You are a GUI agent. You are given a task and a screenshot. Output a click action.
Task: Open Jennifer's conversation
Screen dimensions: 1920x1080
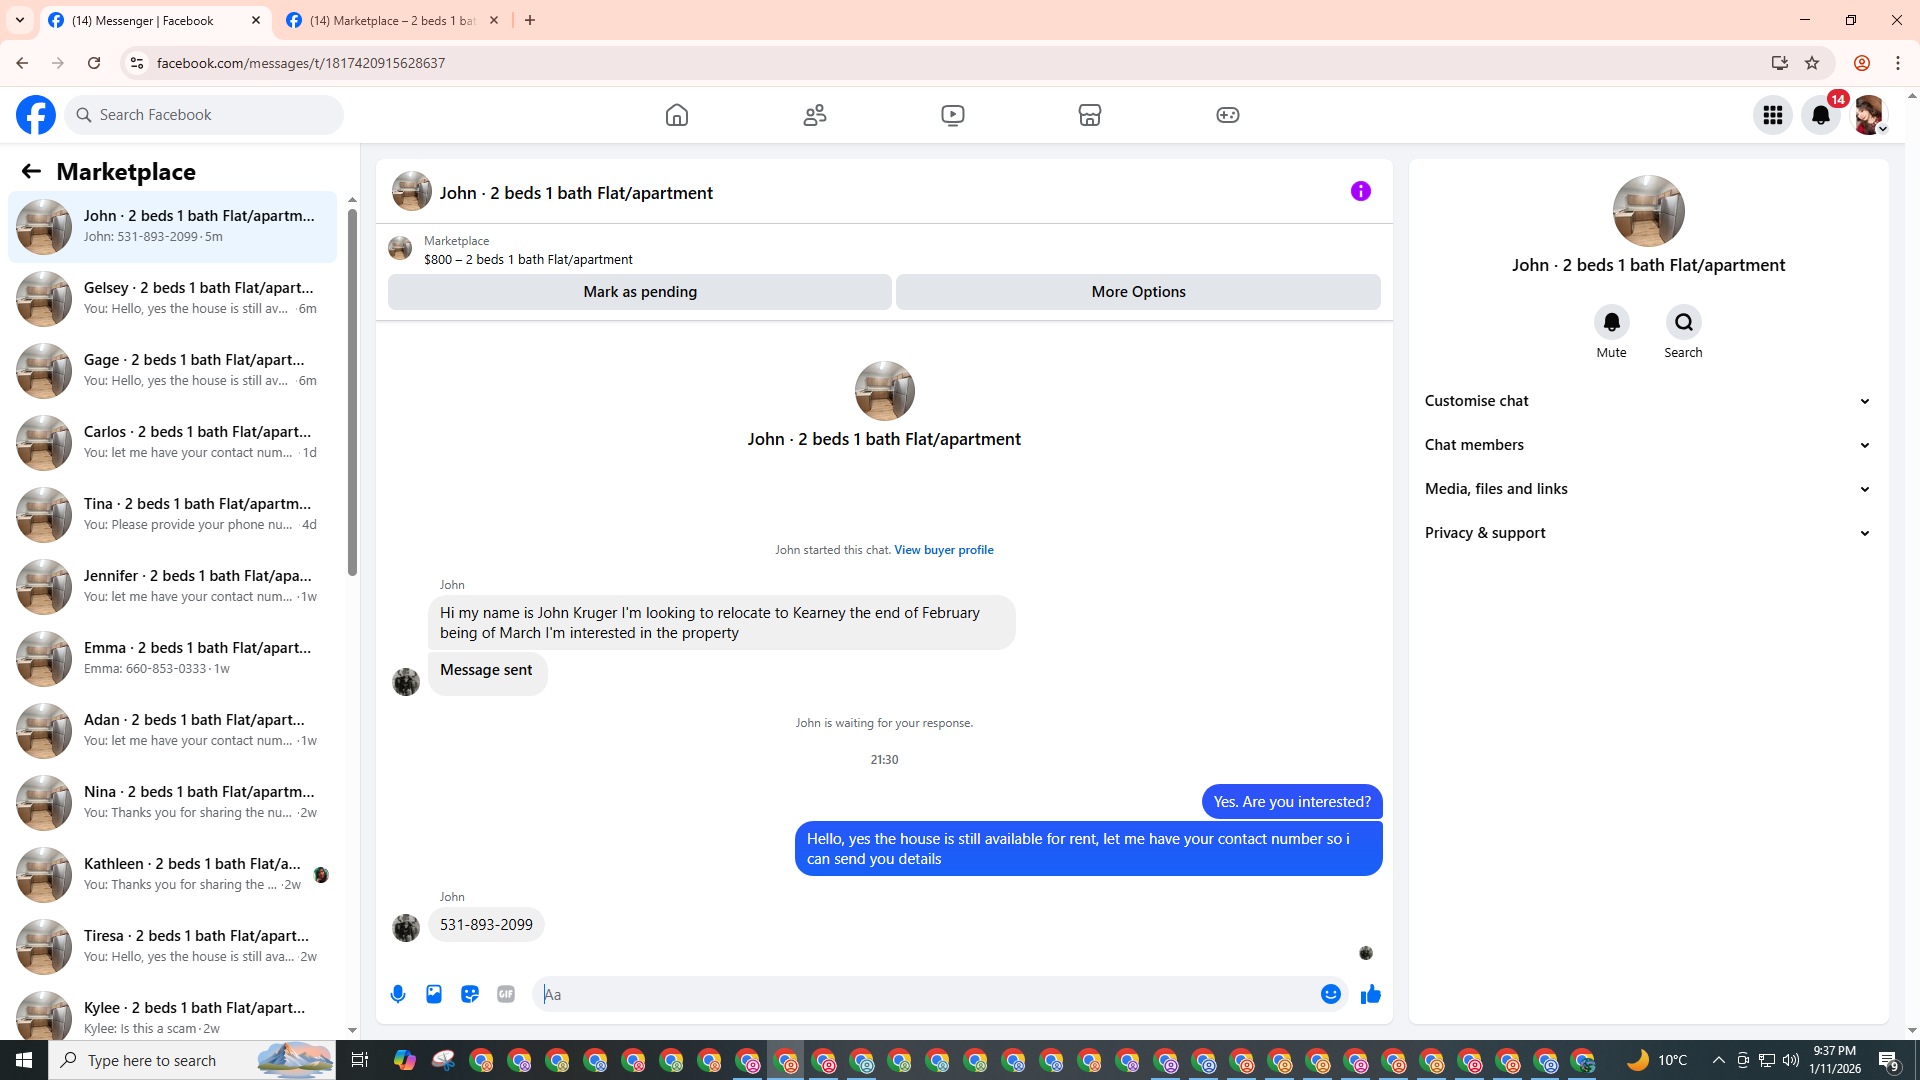point(173,587)
